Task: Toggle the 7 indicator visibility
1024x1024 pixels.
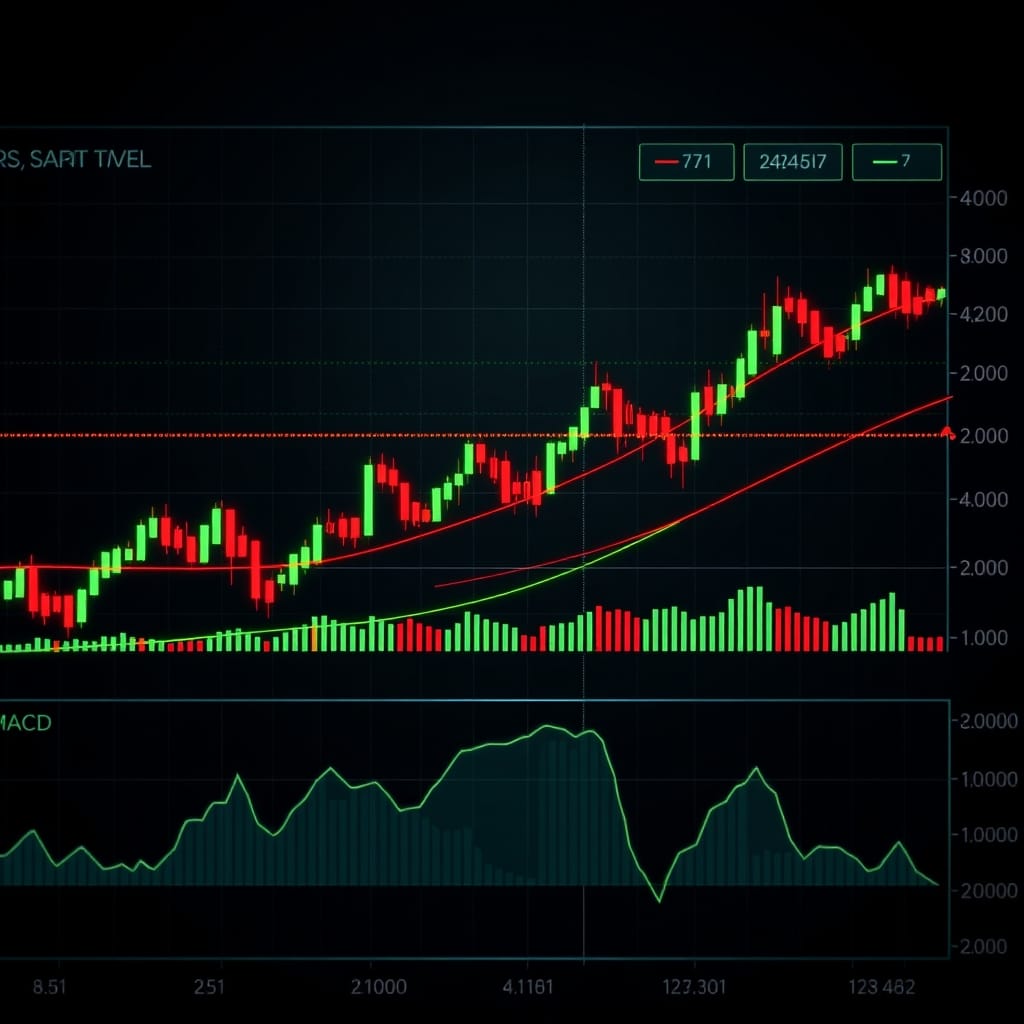Action: coord(897,160)
